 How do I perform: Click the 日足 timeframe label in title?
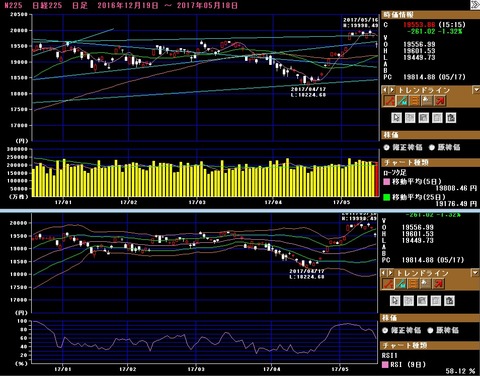(80, 5)
